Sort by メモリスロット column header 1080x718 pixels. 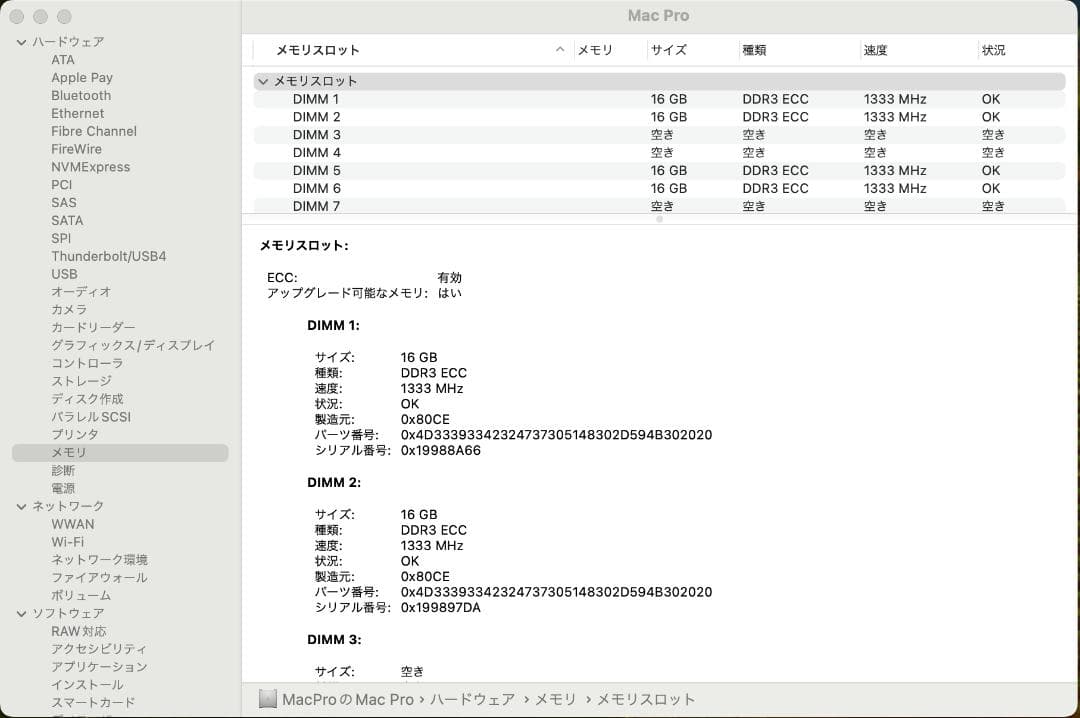(318, 50)
